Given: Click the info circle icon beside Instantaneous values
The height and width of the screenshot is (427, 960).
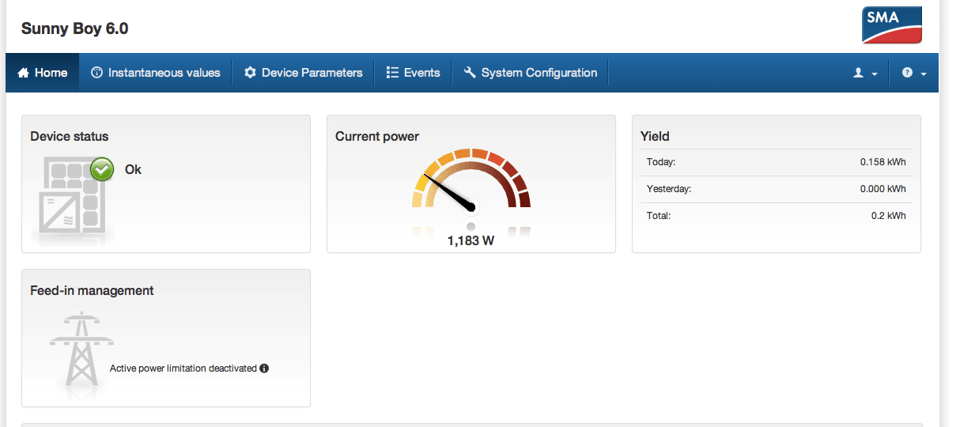Looking at the screenshot, I should 97,73.
